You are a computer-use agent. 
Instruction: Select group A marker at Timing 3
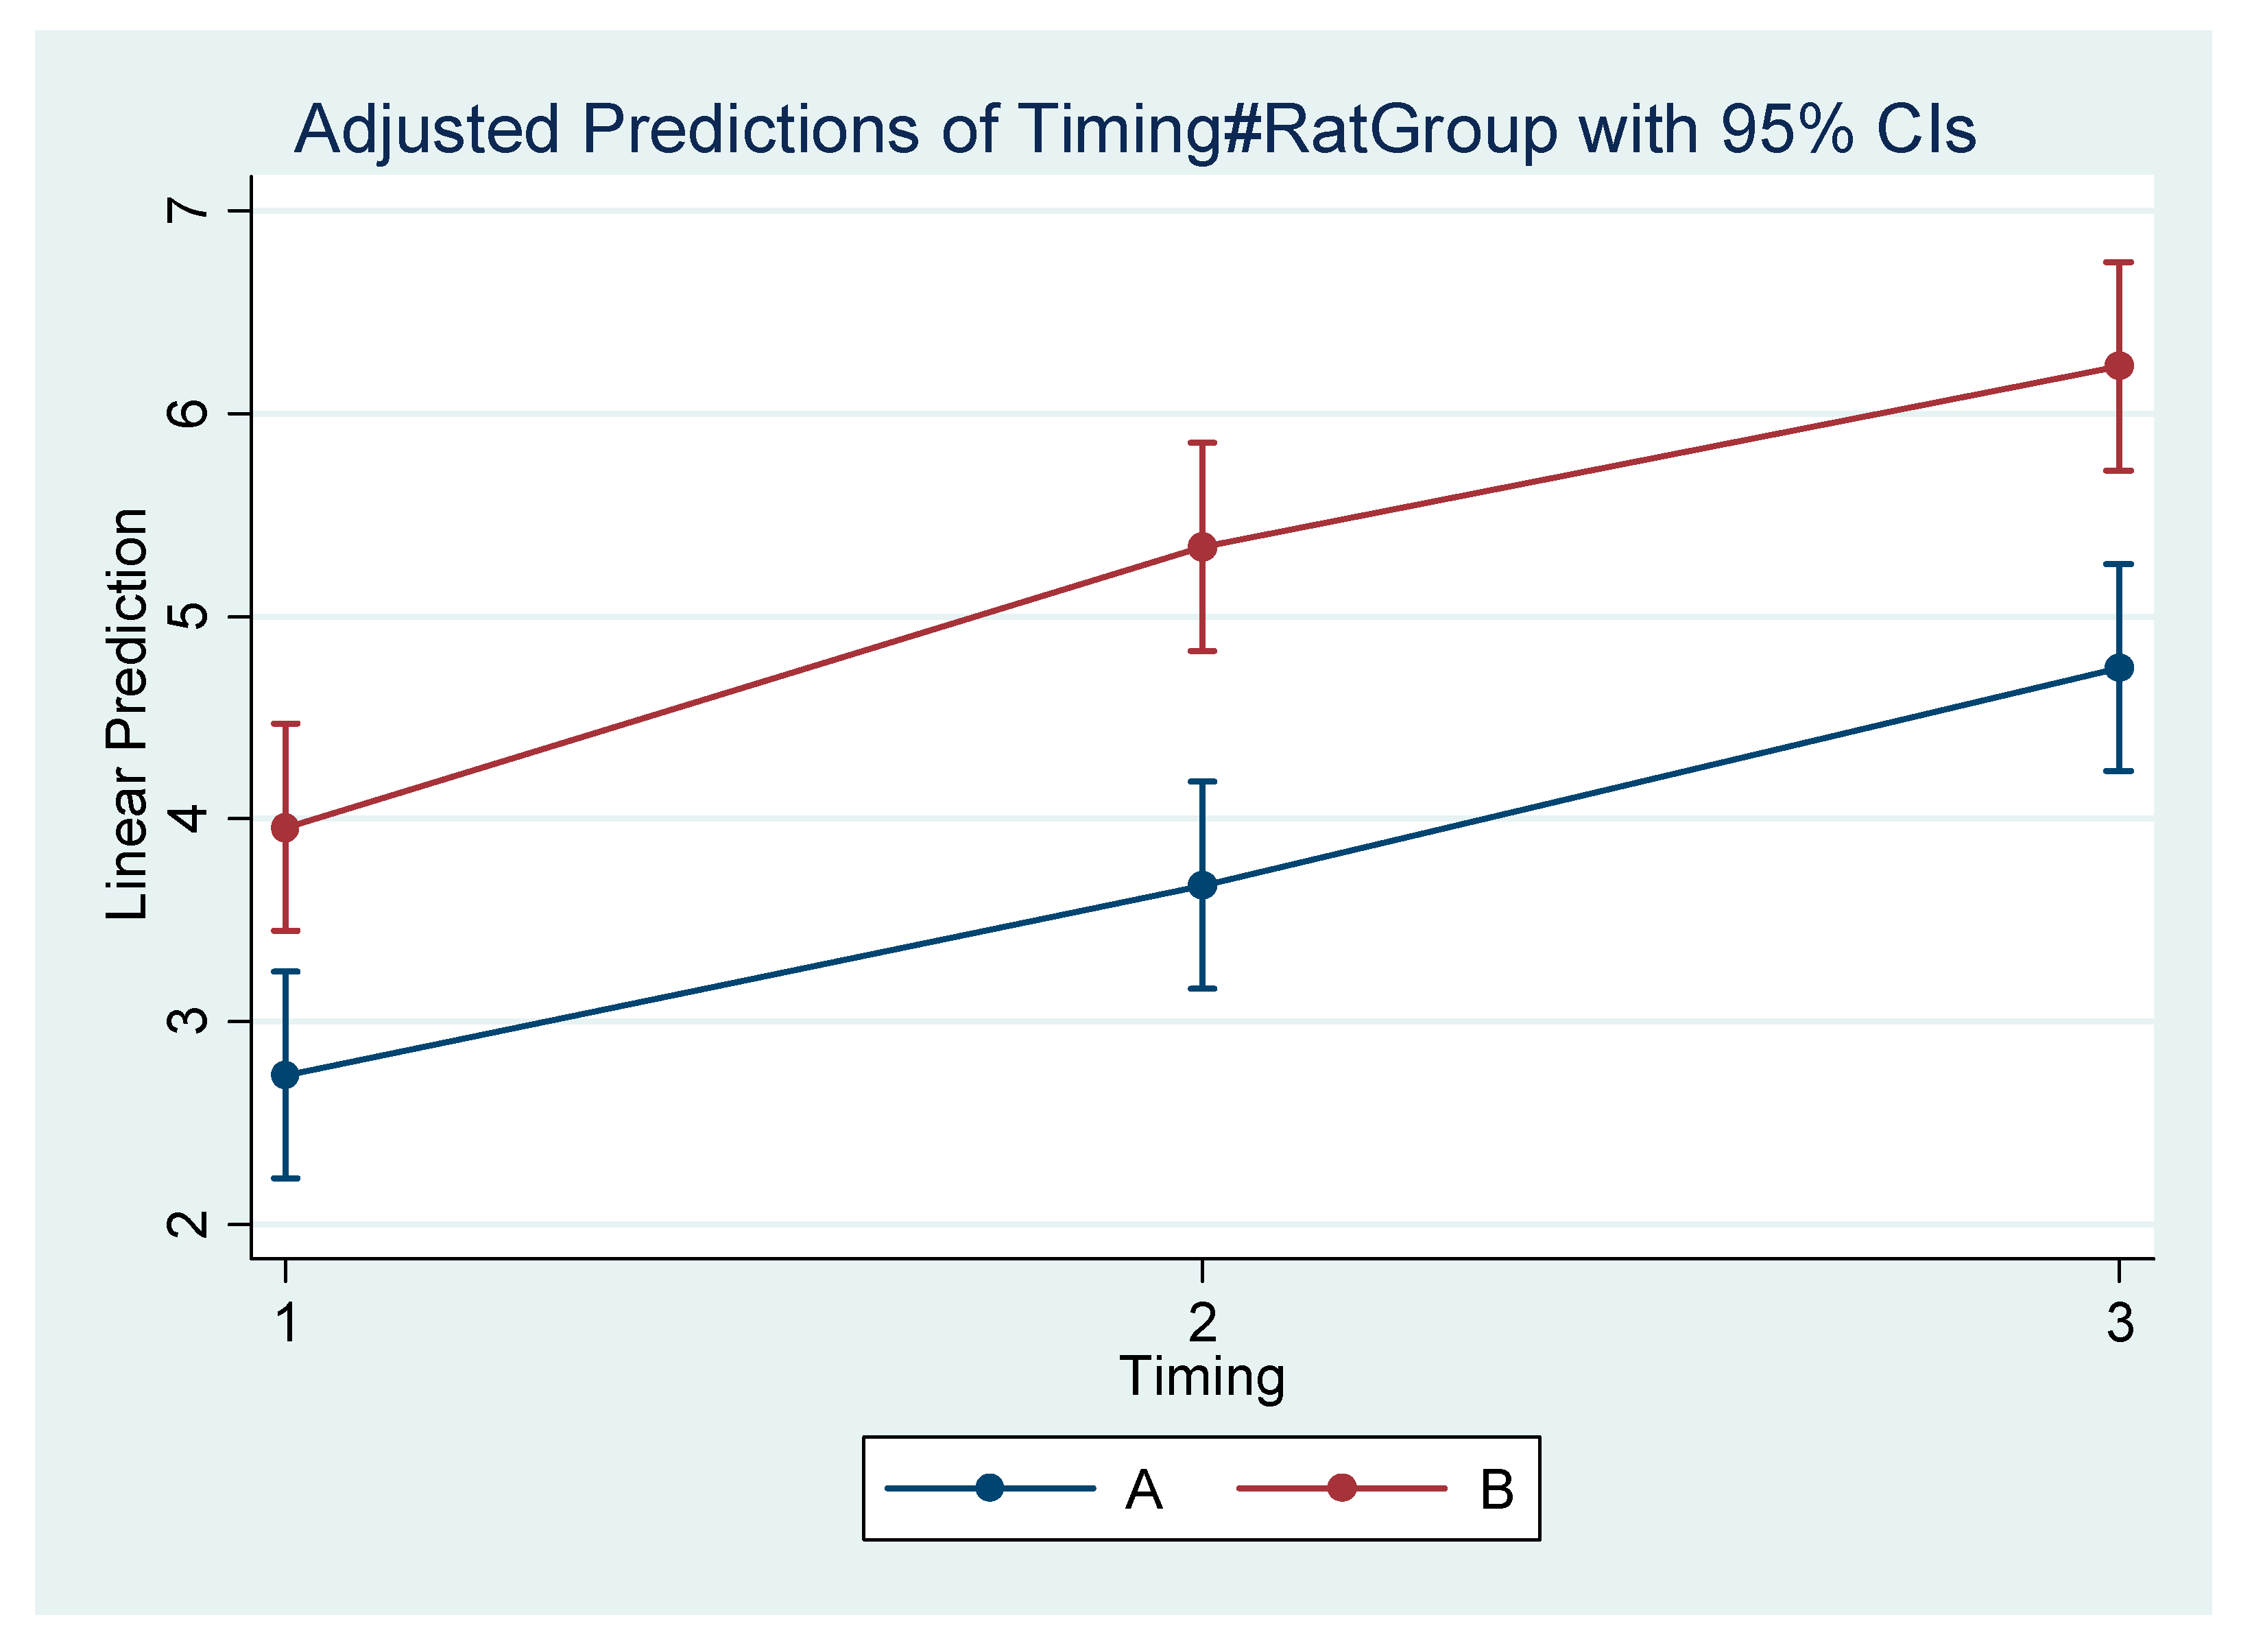click(x=2119, y=667)
